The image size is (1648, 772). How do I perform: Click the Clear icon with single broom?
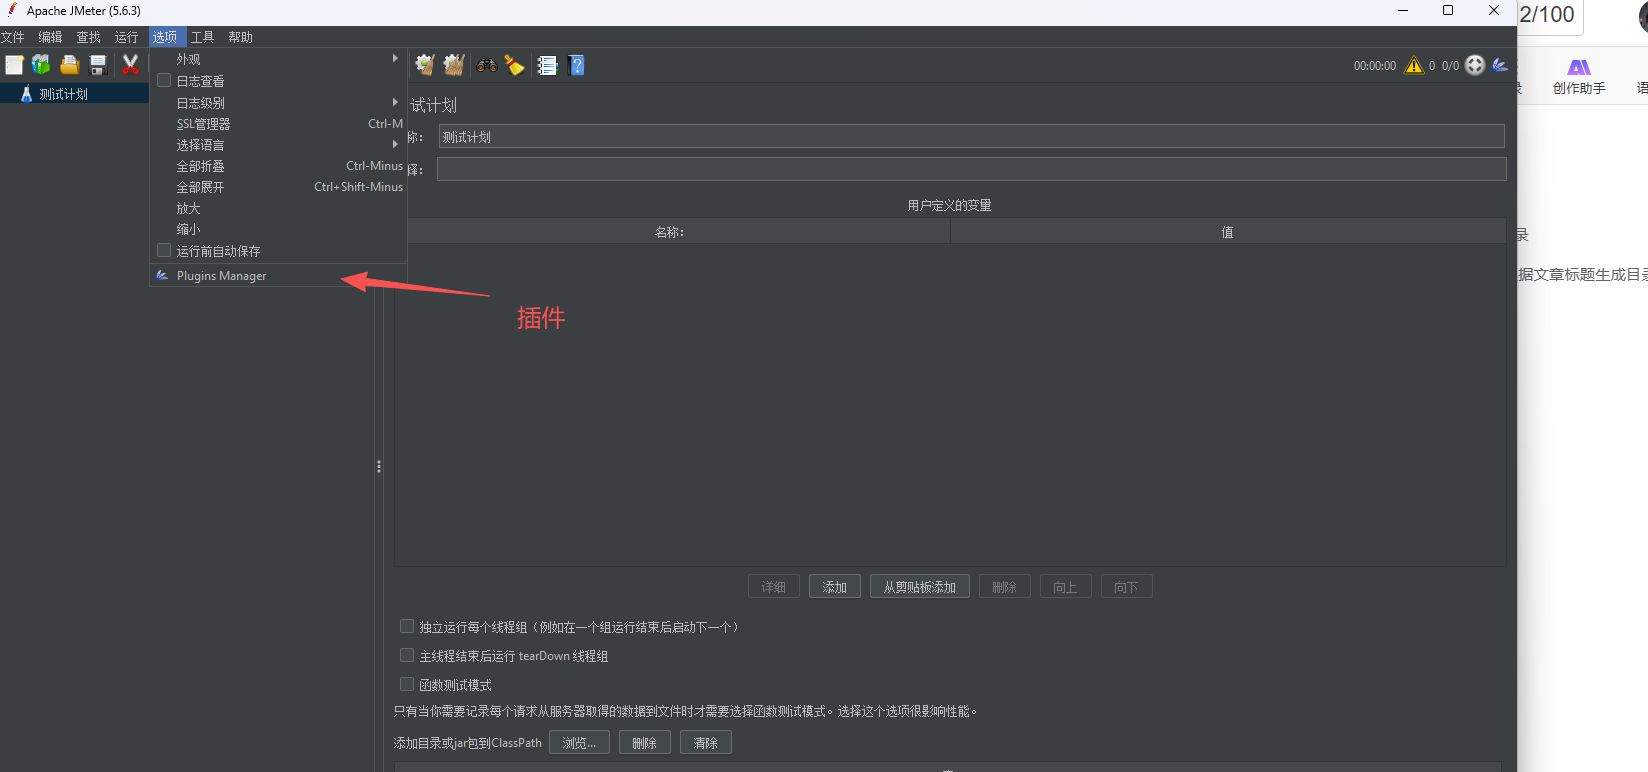pyautogui.click(x=425, y=65)
